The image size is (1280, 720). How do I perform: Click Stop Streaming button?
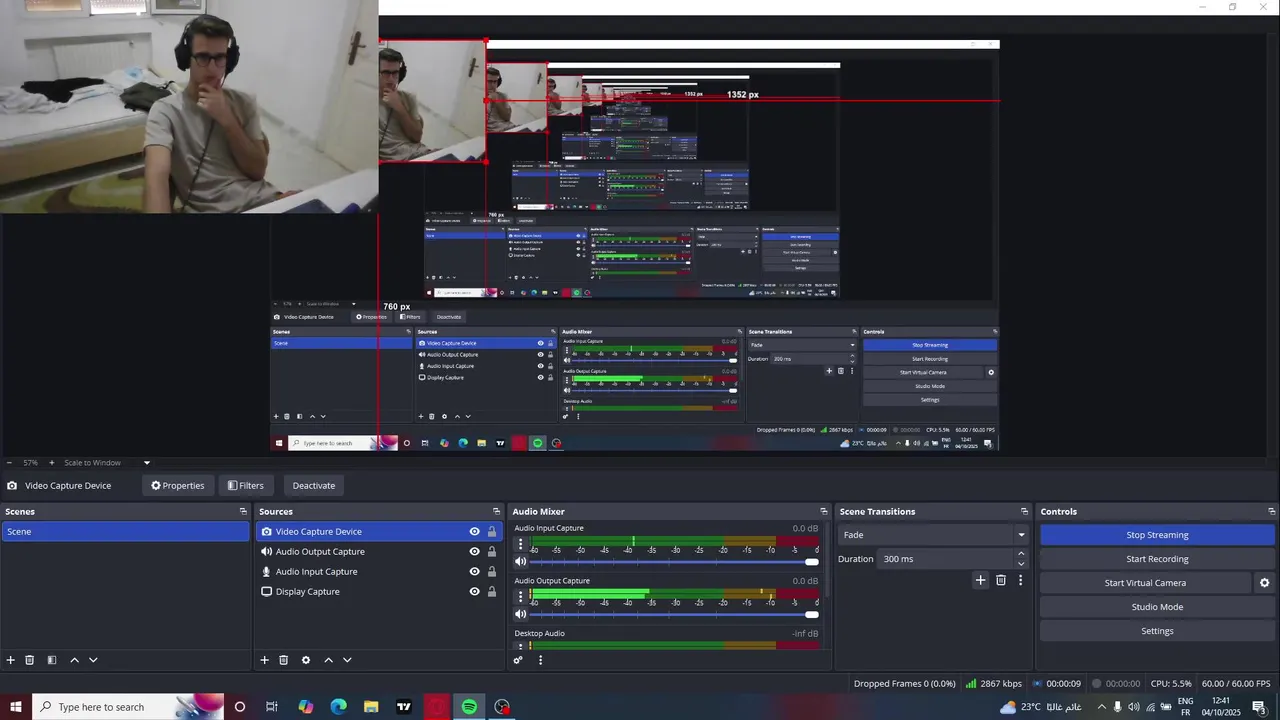[1157, 535]
